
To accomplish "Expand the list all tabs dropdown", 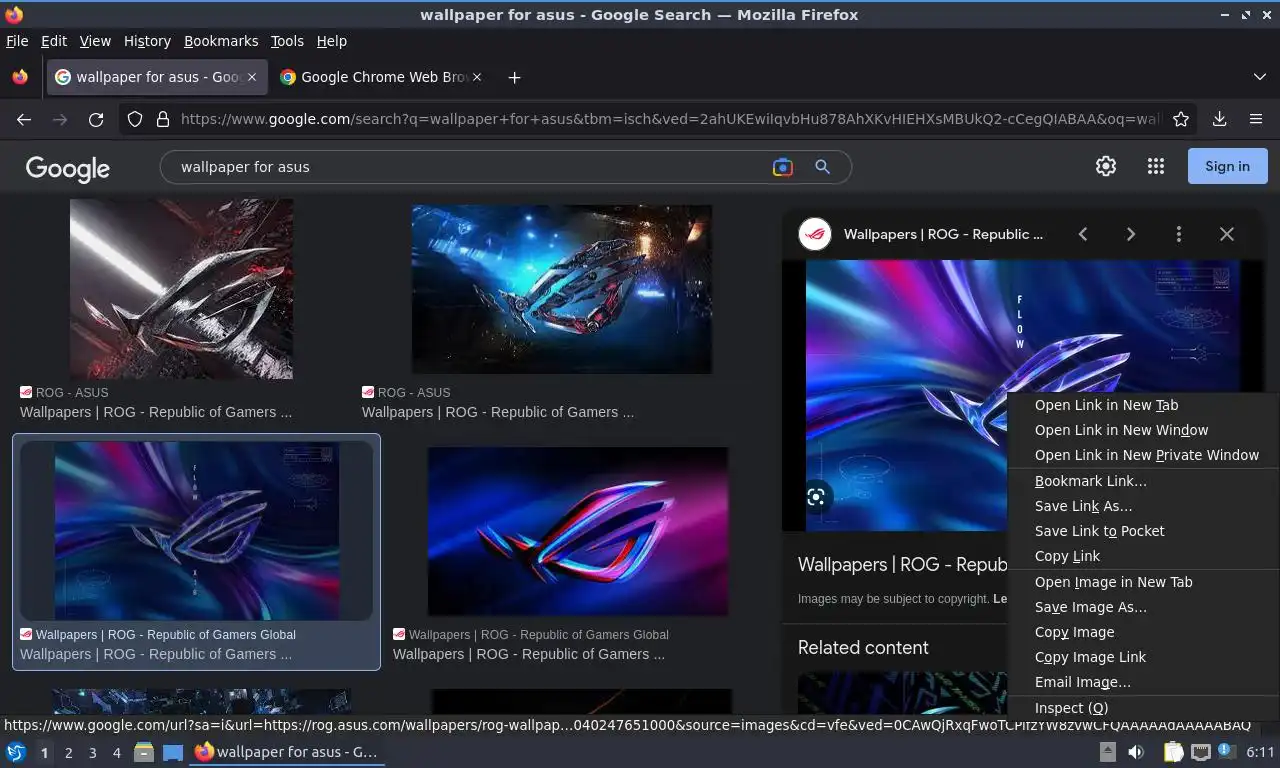I will tap(1260, 77).
